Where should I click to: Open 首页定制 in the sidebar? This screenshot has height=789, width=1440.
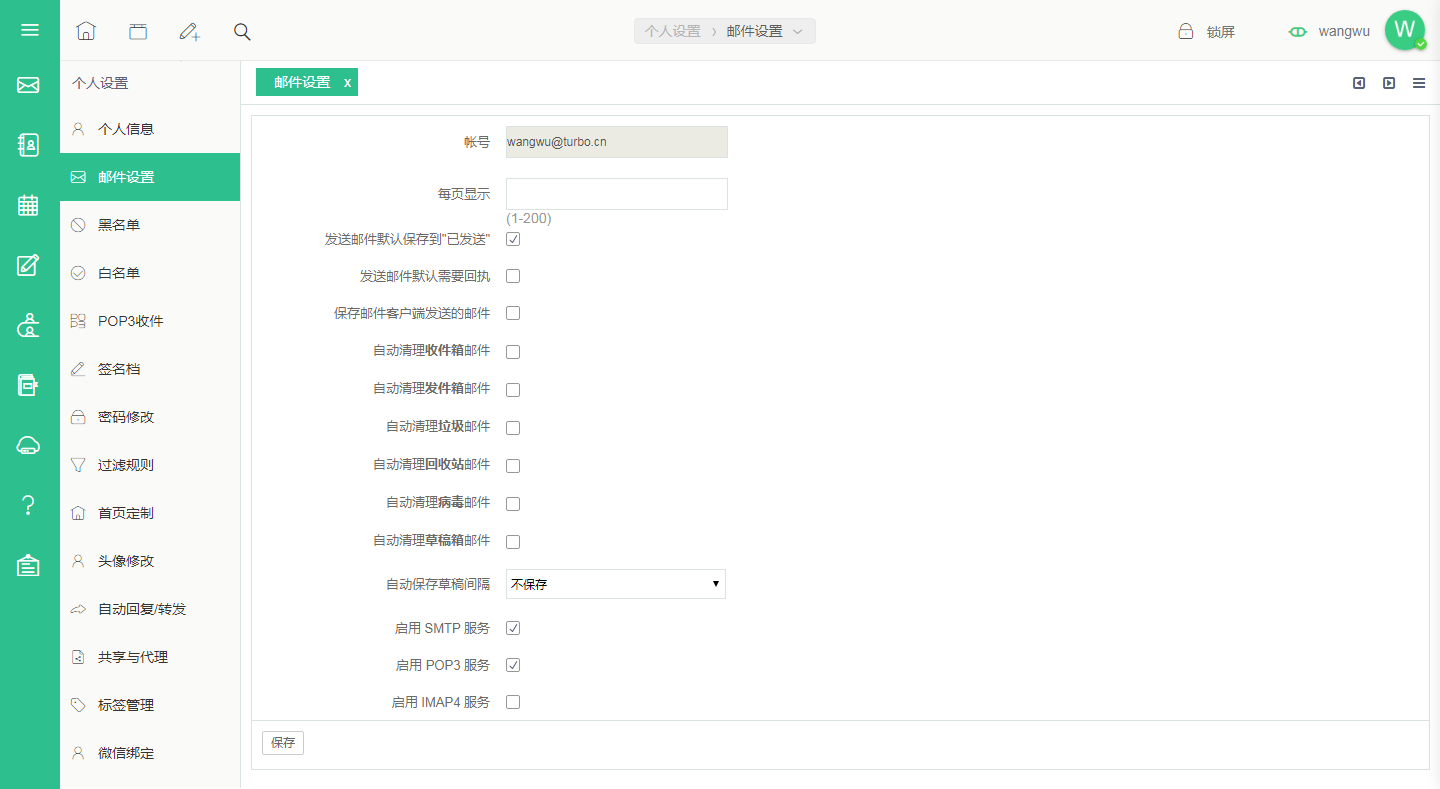tap(150, 513)
